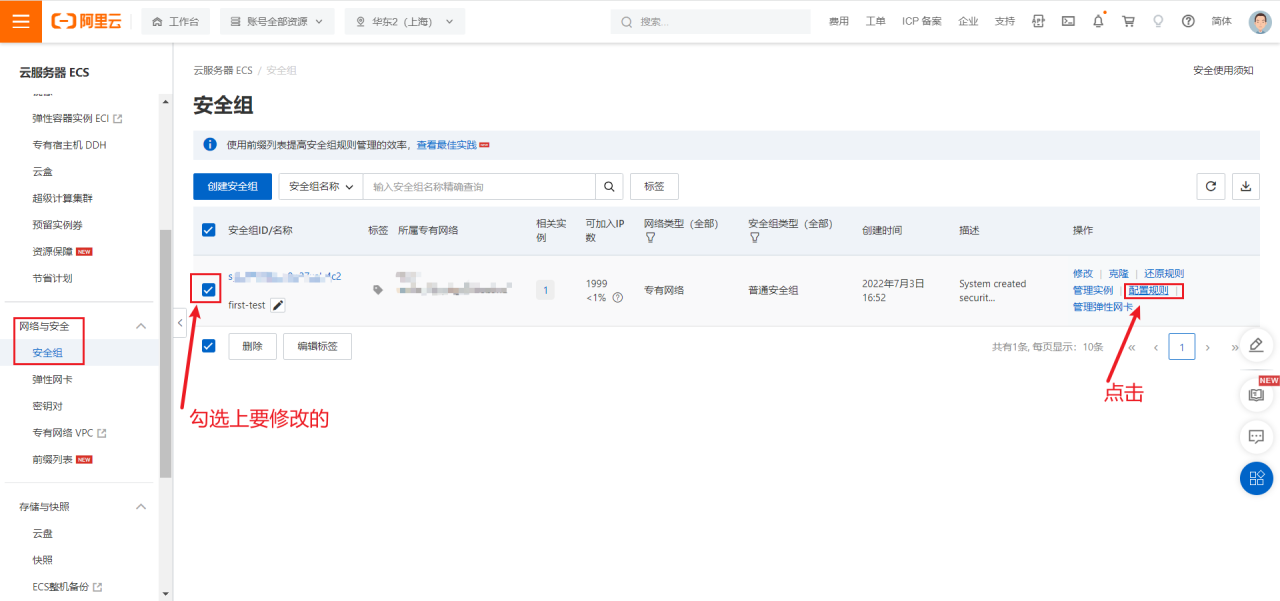
Task: Open the 账号全部资源 dropdown
Action: (277, 21)
